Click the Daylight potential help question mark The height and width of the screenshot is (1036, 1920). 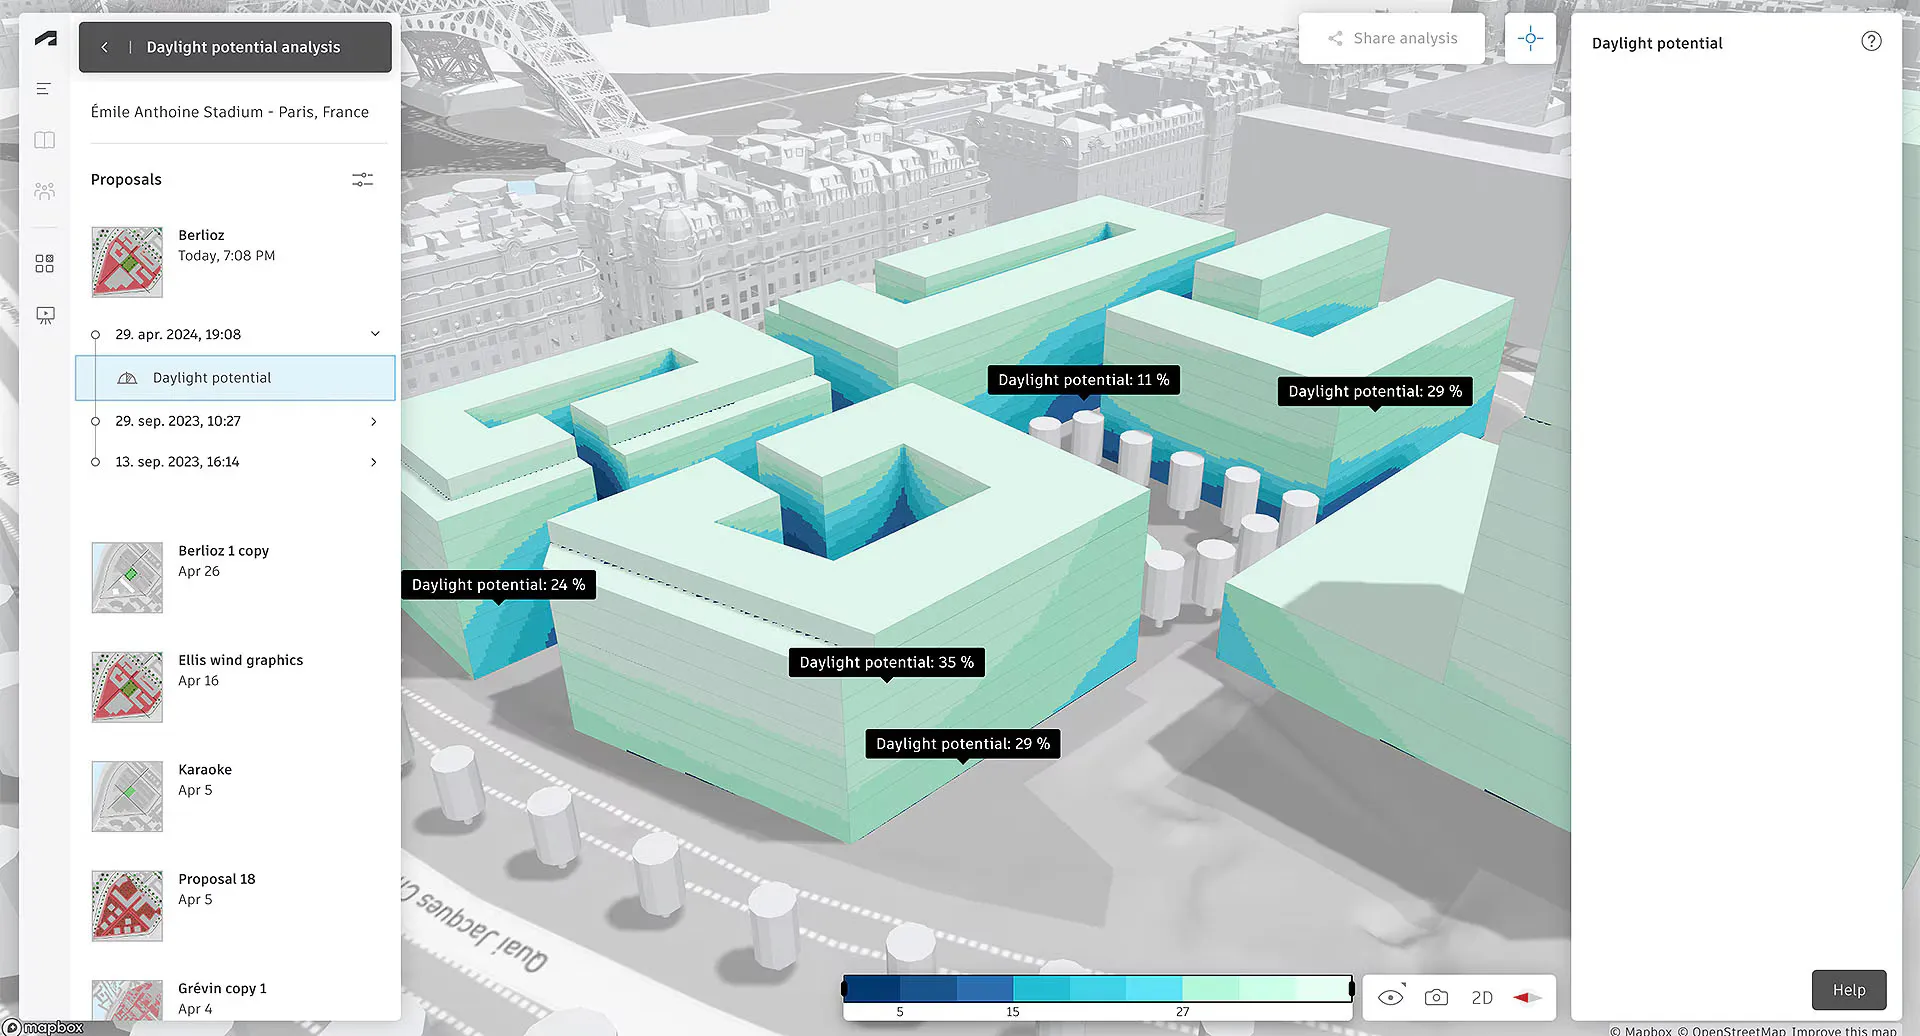1872,41
